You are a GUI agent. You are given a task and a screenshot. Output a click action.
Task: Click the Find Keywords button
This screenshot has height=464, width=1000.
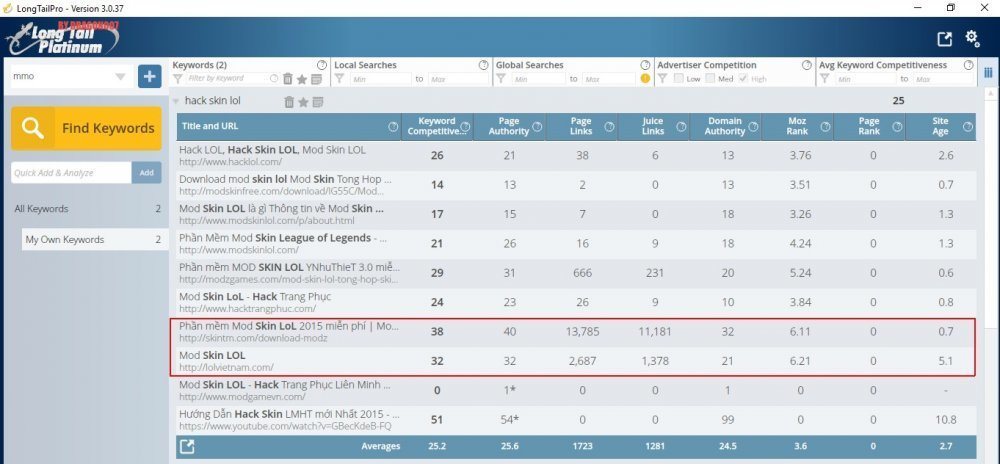point(86,128)
